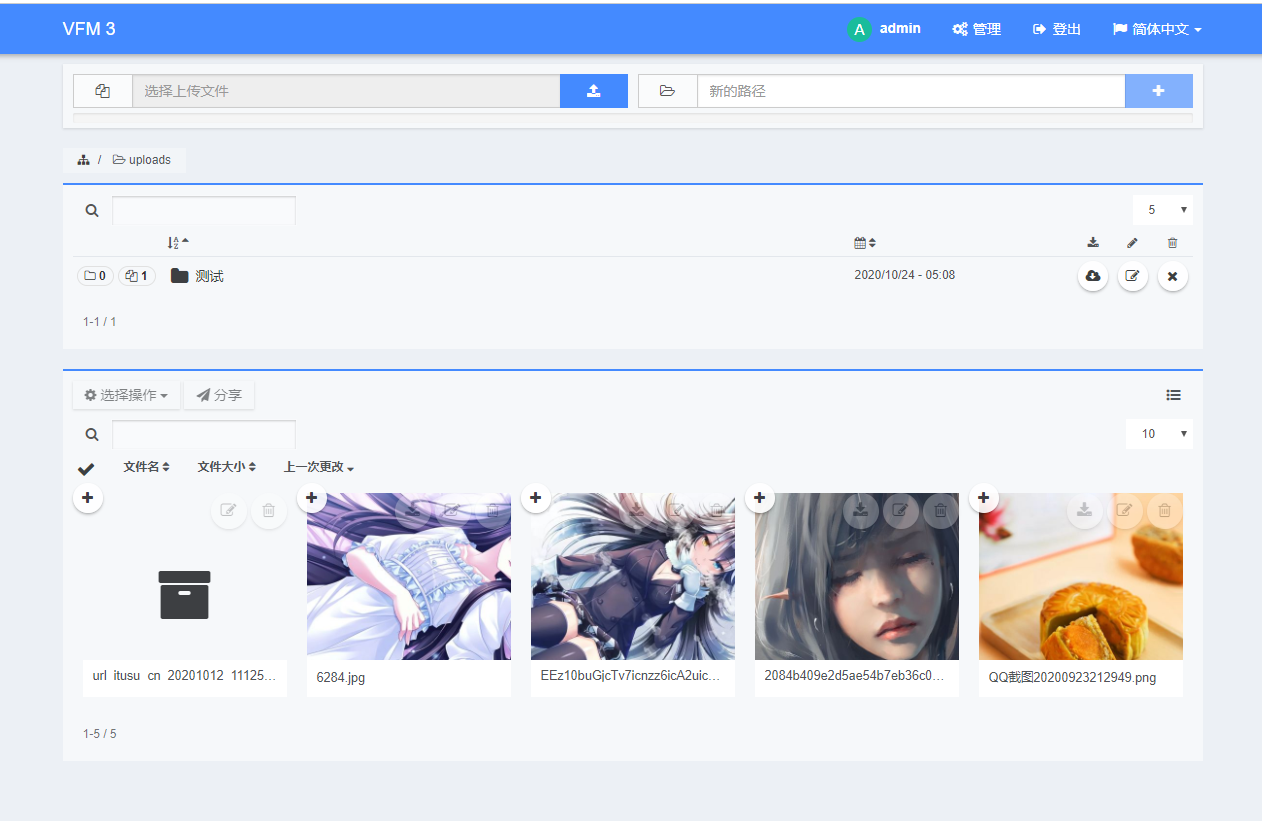Click the open-folder icon beside new path
Image resolution: width=1262 pixels, height=821 pixels.
668,91
